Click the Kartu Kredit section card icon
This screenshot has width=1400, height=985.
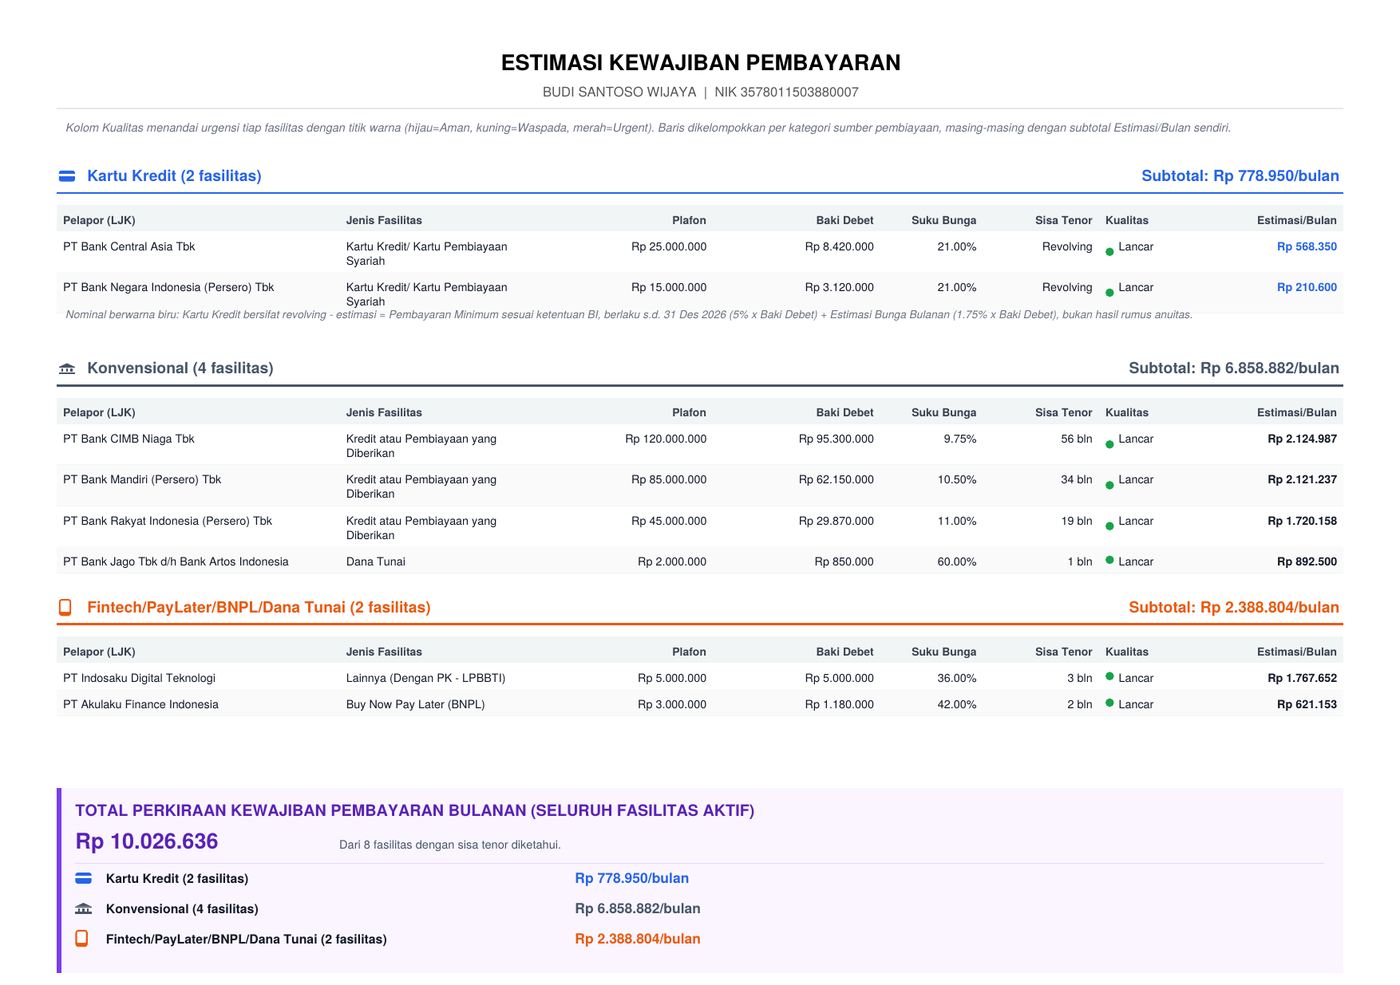coord(67,176)
